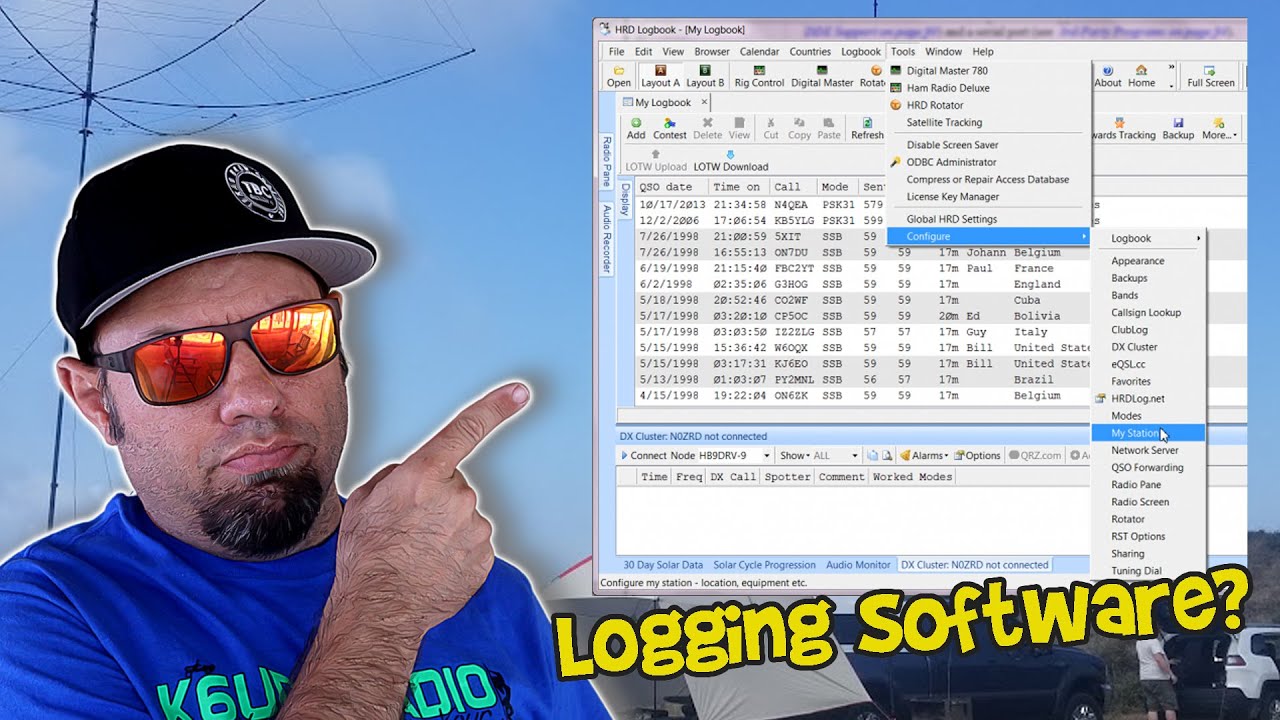This screenshot has width=1280, height=720.
Task: Click the QRZ.com button in DX Cluster bar
Action: point(1035,455)
